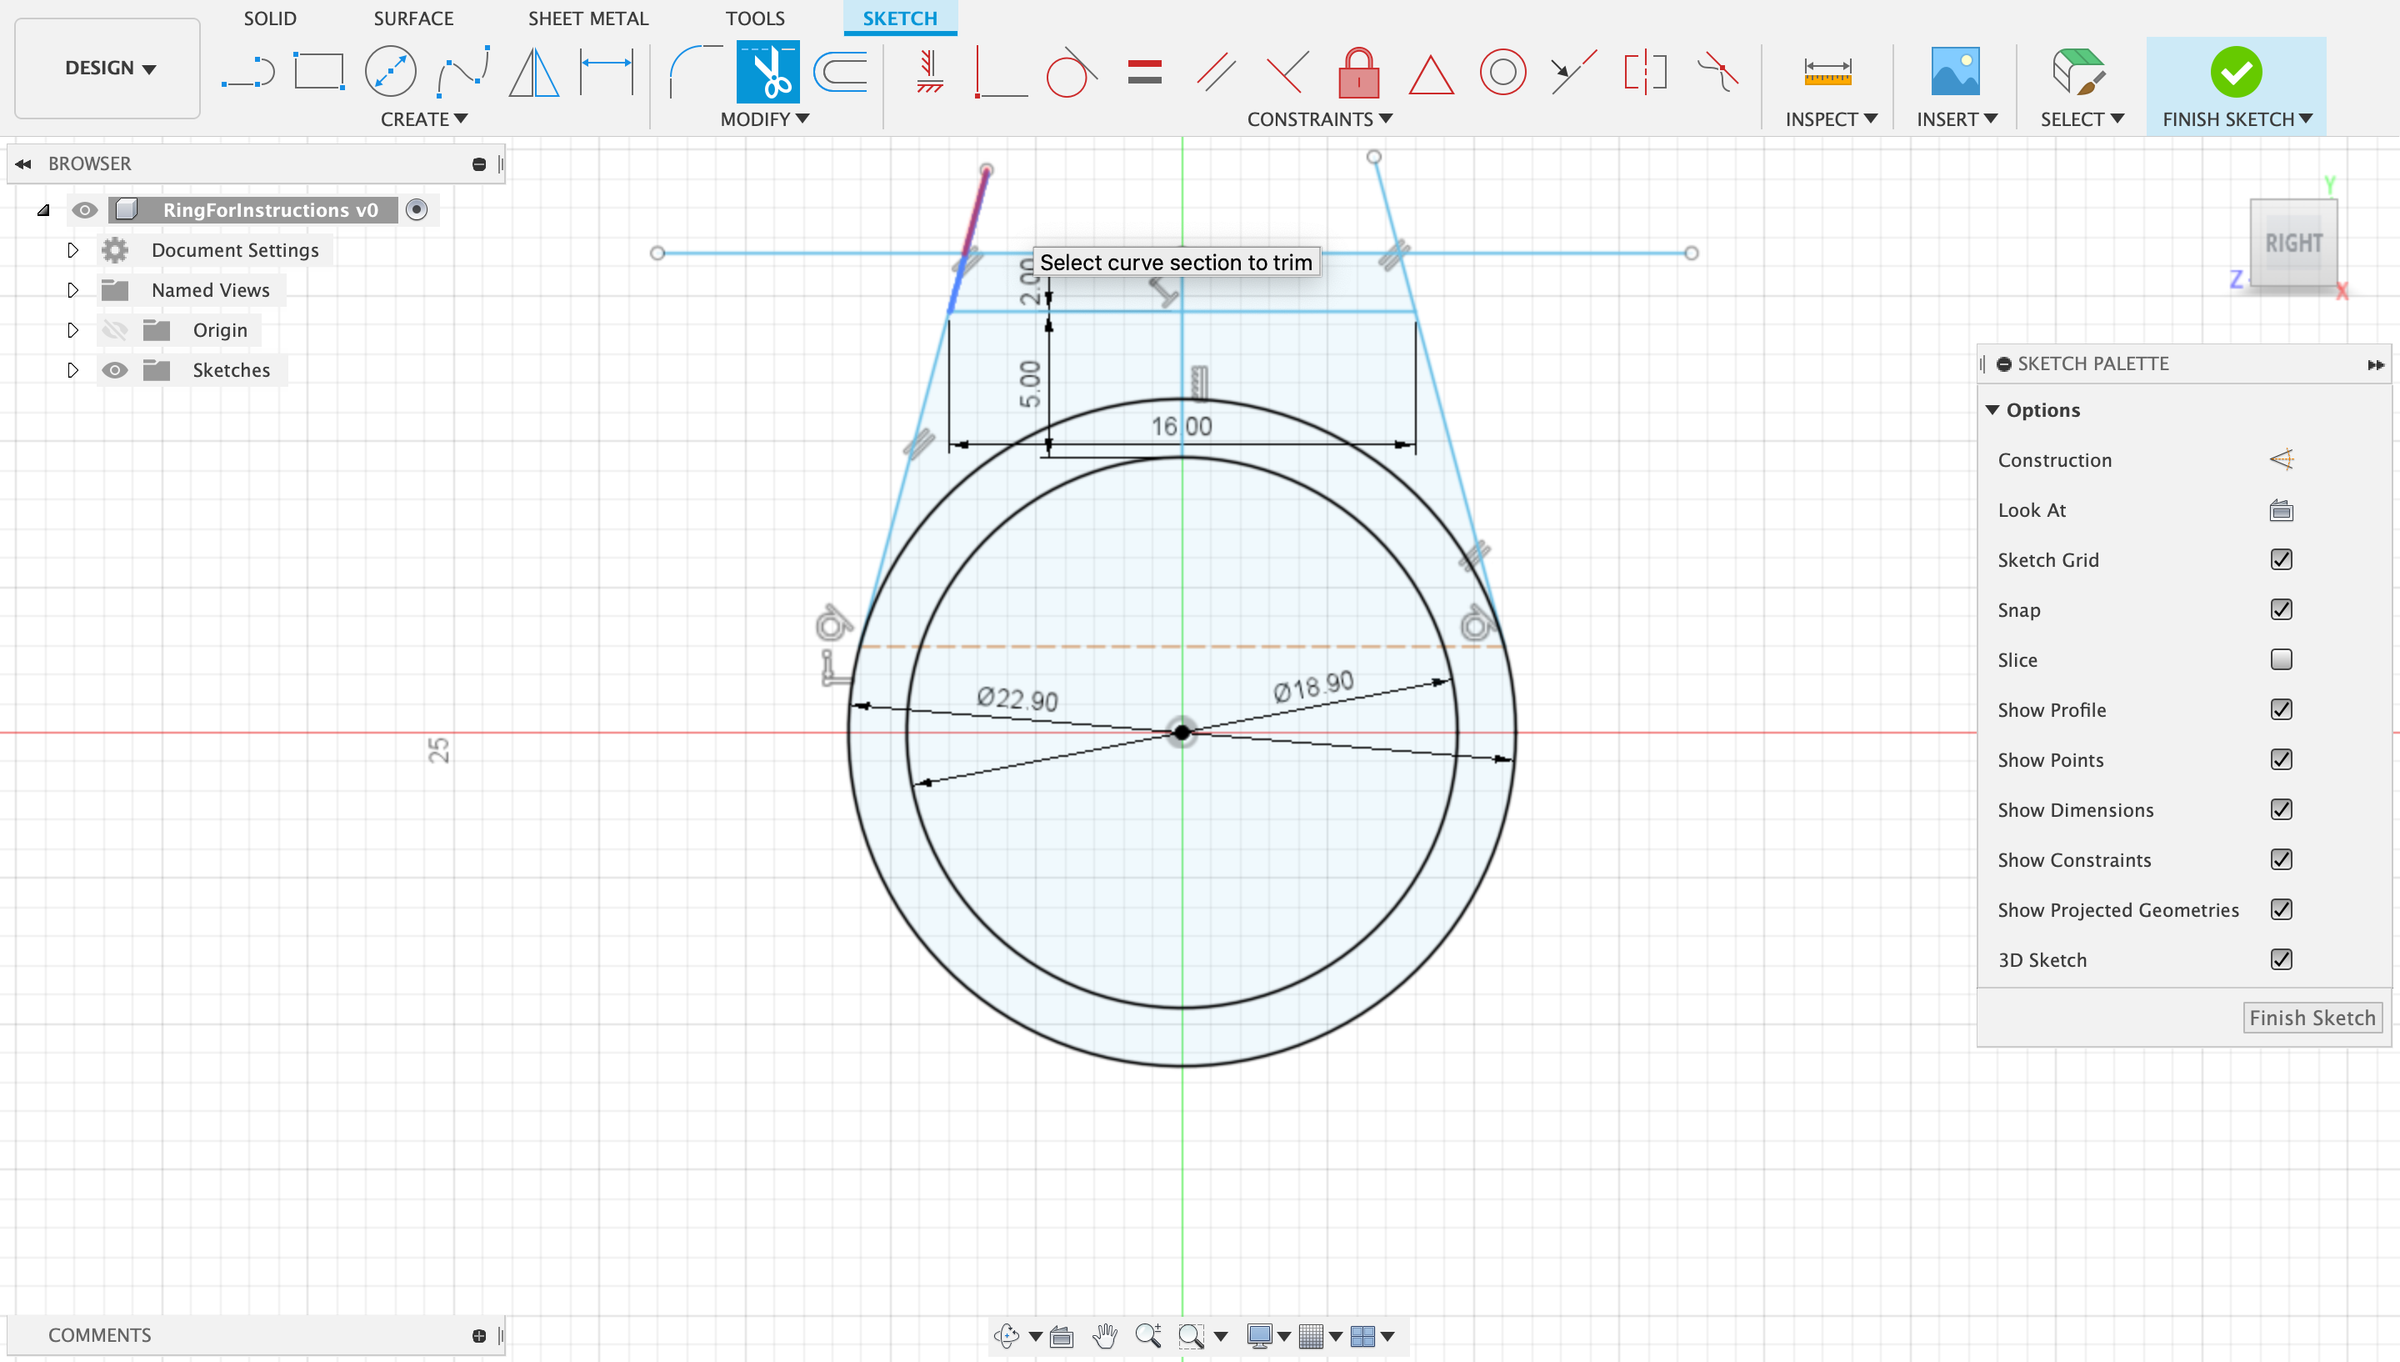Open the INSERT dropdown menu
Screen dimensions: 2400x1362
click(x=1955, y=118)
